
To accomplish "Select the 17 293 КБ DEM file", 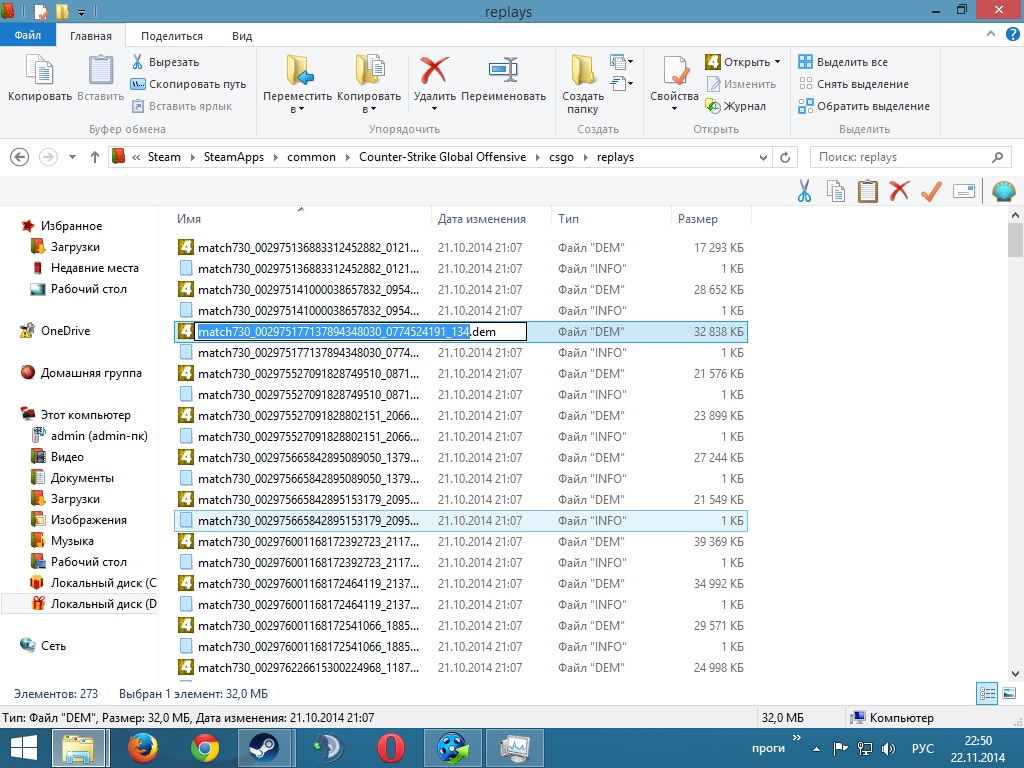I will (461, 248).
